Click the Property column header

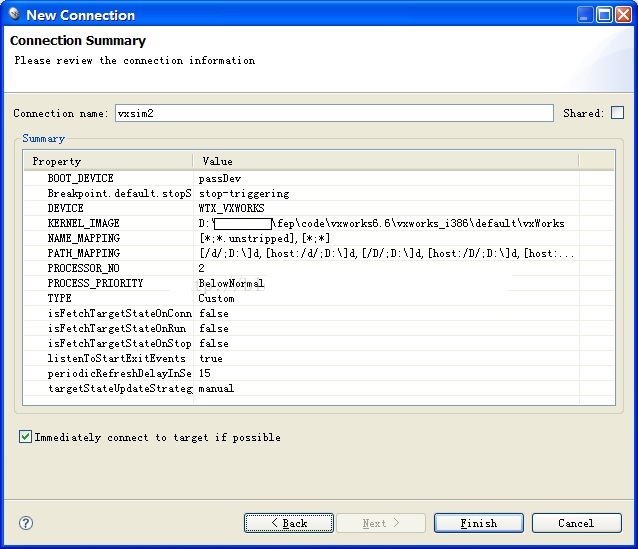108,161
